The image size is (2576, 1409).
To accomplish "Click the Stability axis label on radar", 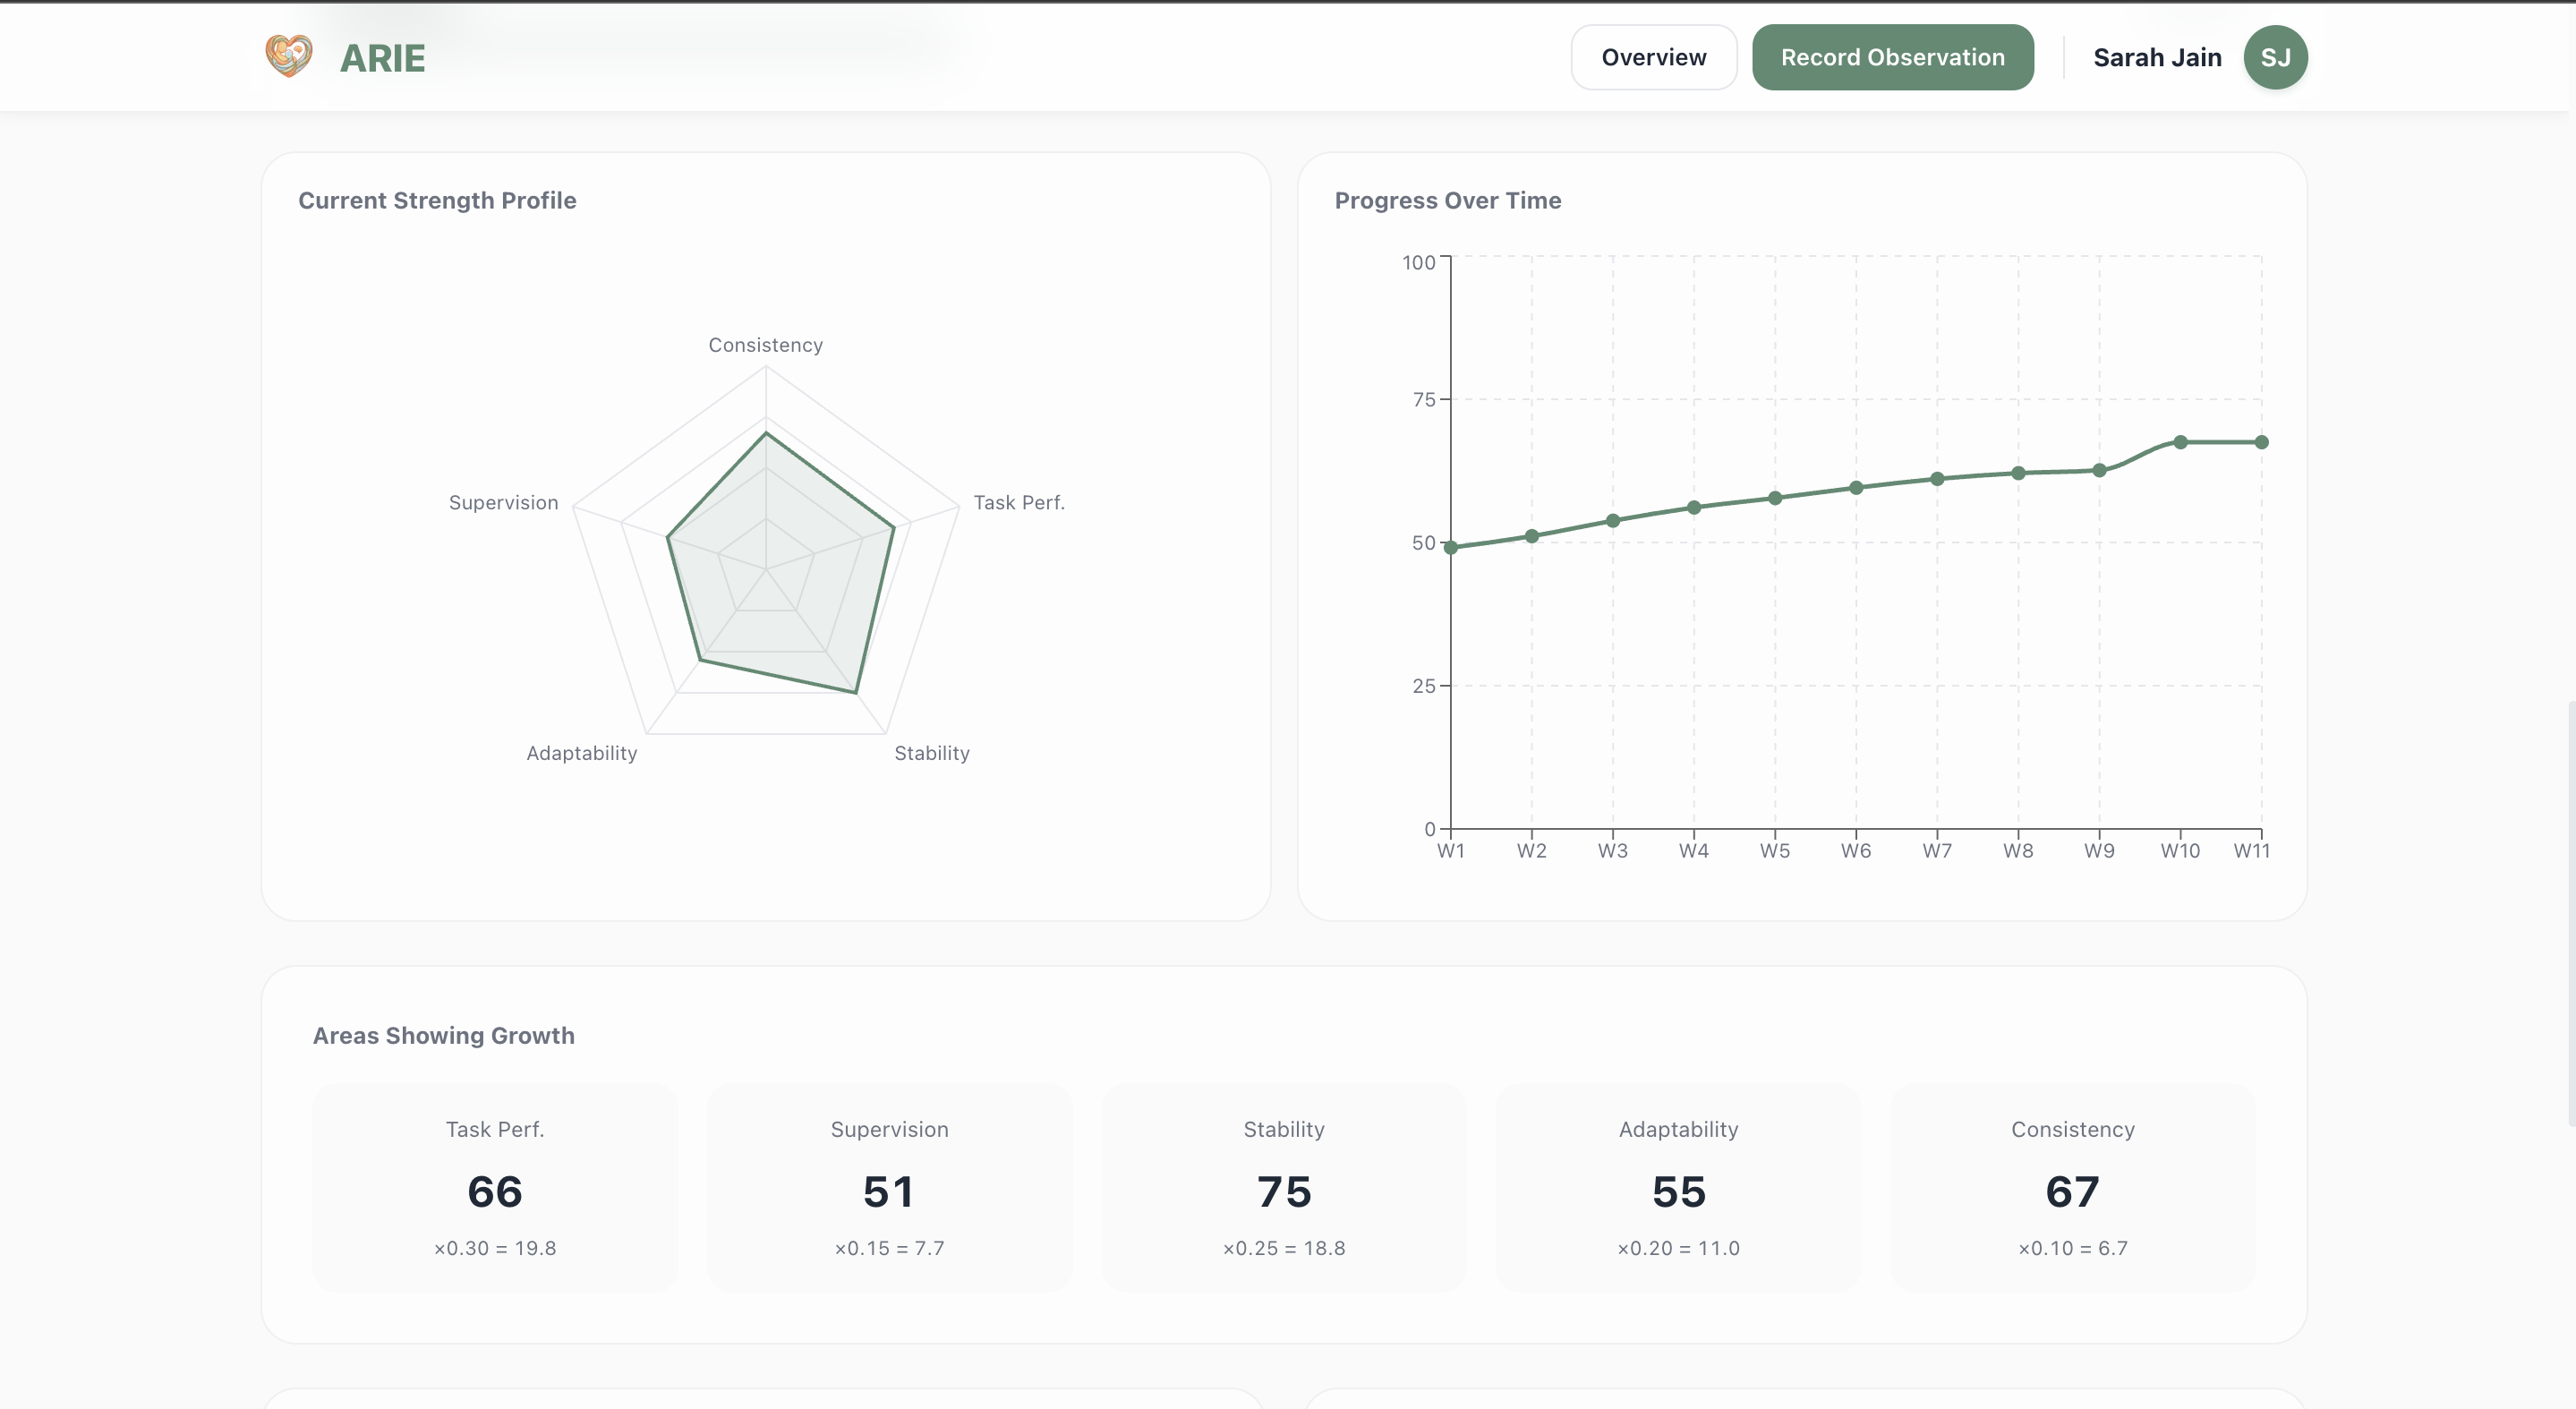I will tap(931, 753).
